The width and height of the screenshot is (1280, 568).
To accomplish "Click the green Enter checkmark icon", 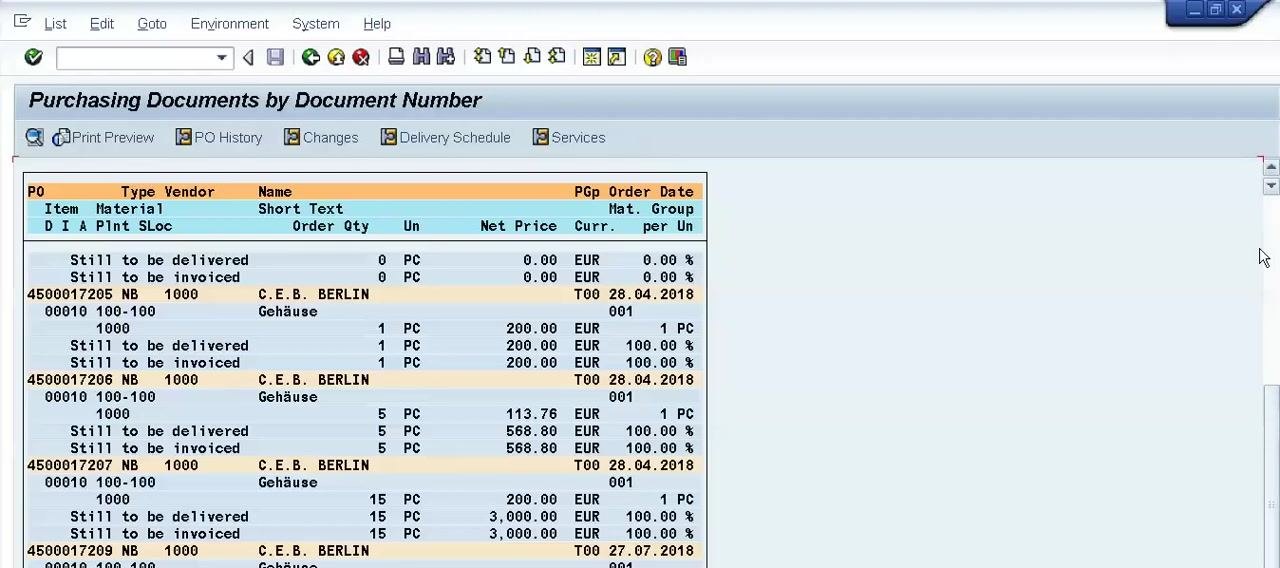I will [x=33, y=57].
